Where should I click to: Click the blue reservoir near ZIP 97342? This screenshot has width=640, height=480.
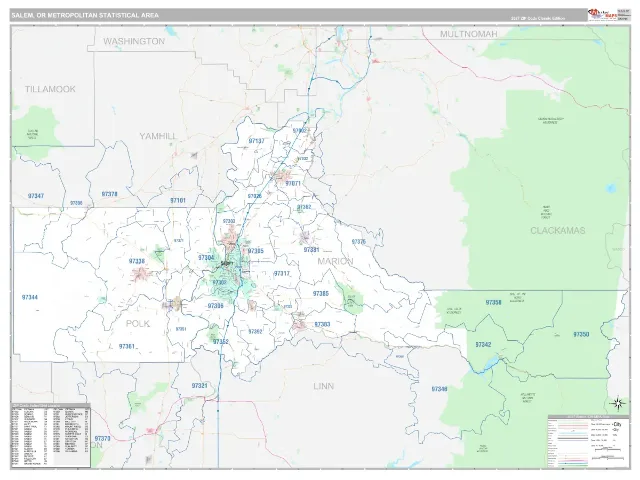click(x=485, y=364)
